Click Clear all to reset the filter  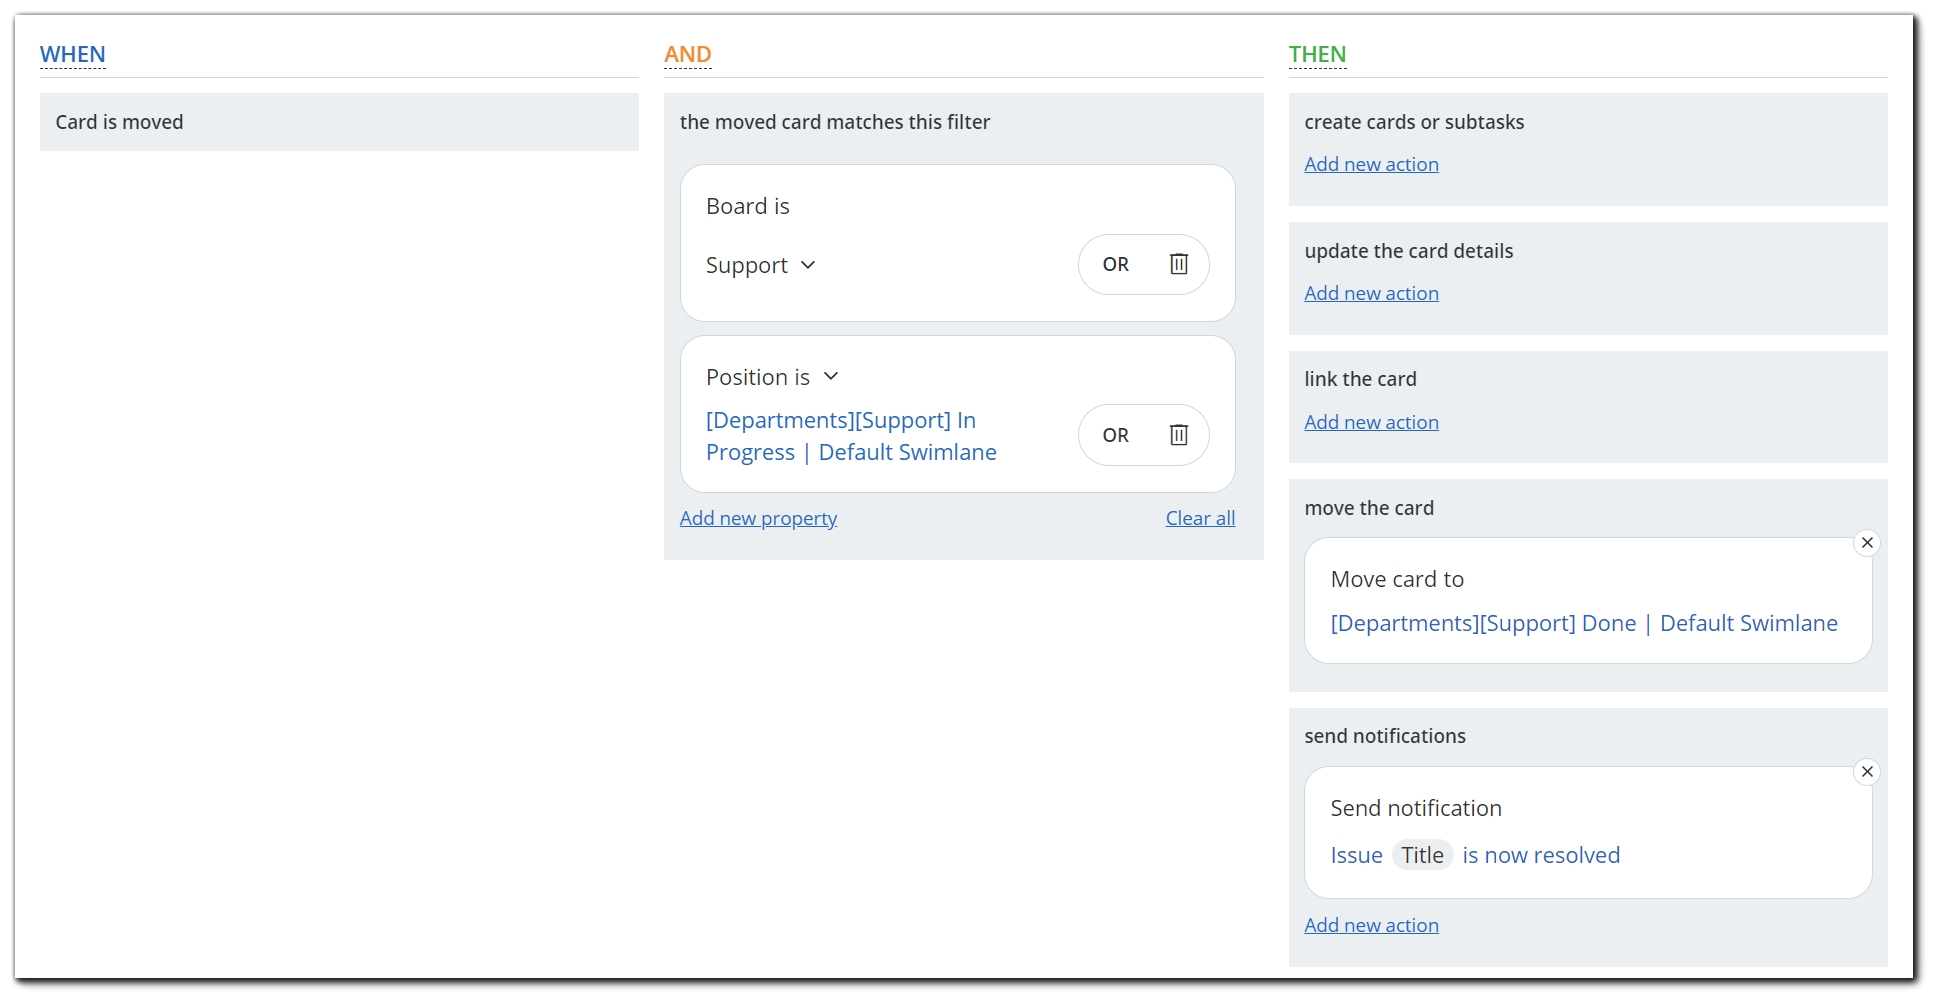1200,518
